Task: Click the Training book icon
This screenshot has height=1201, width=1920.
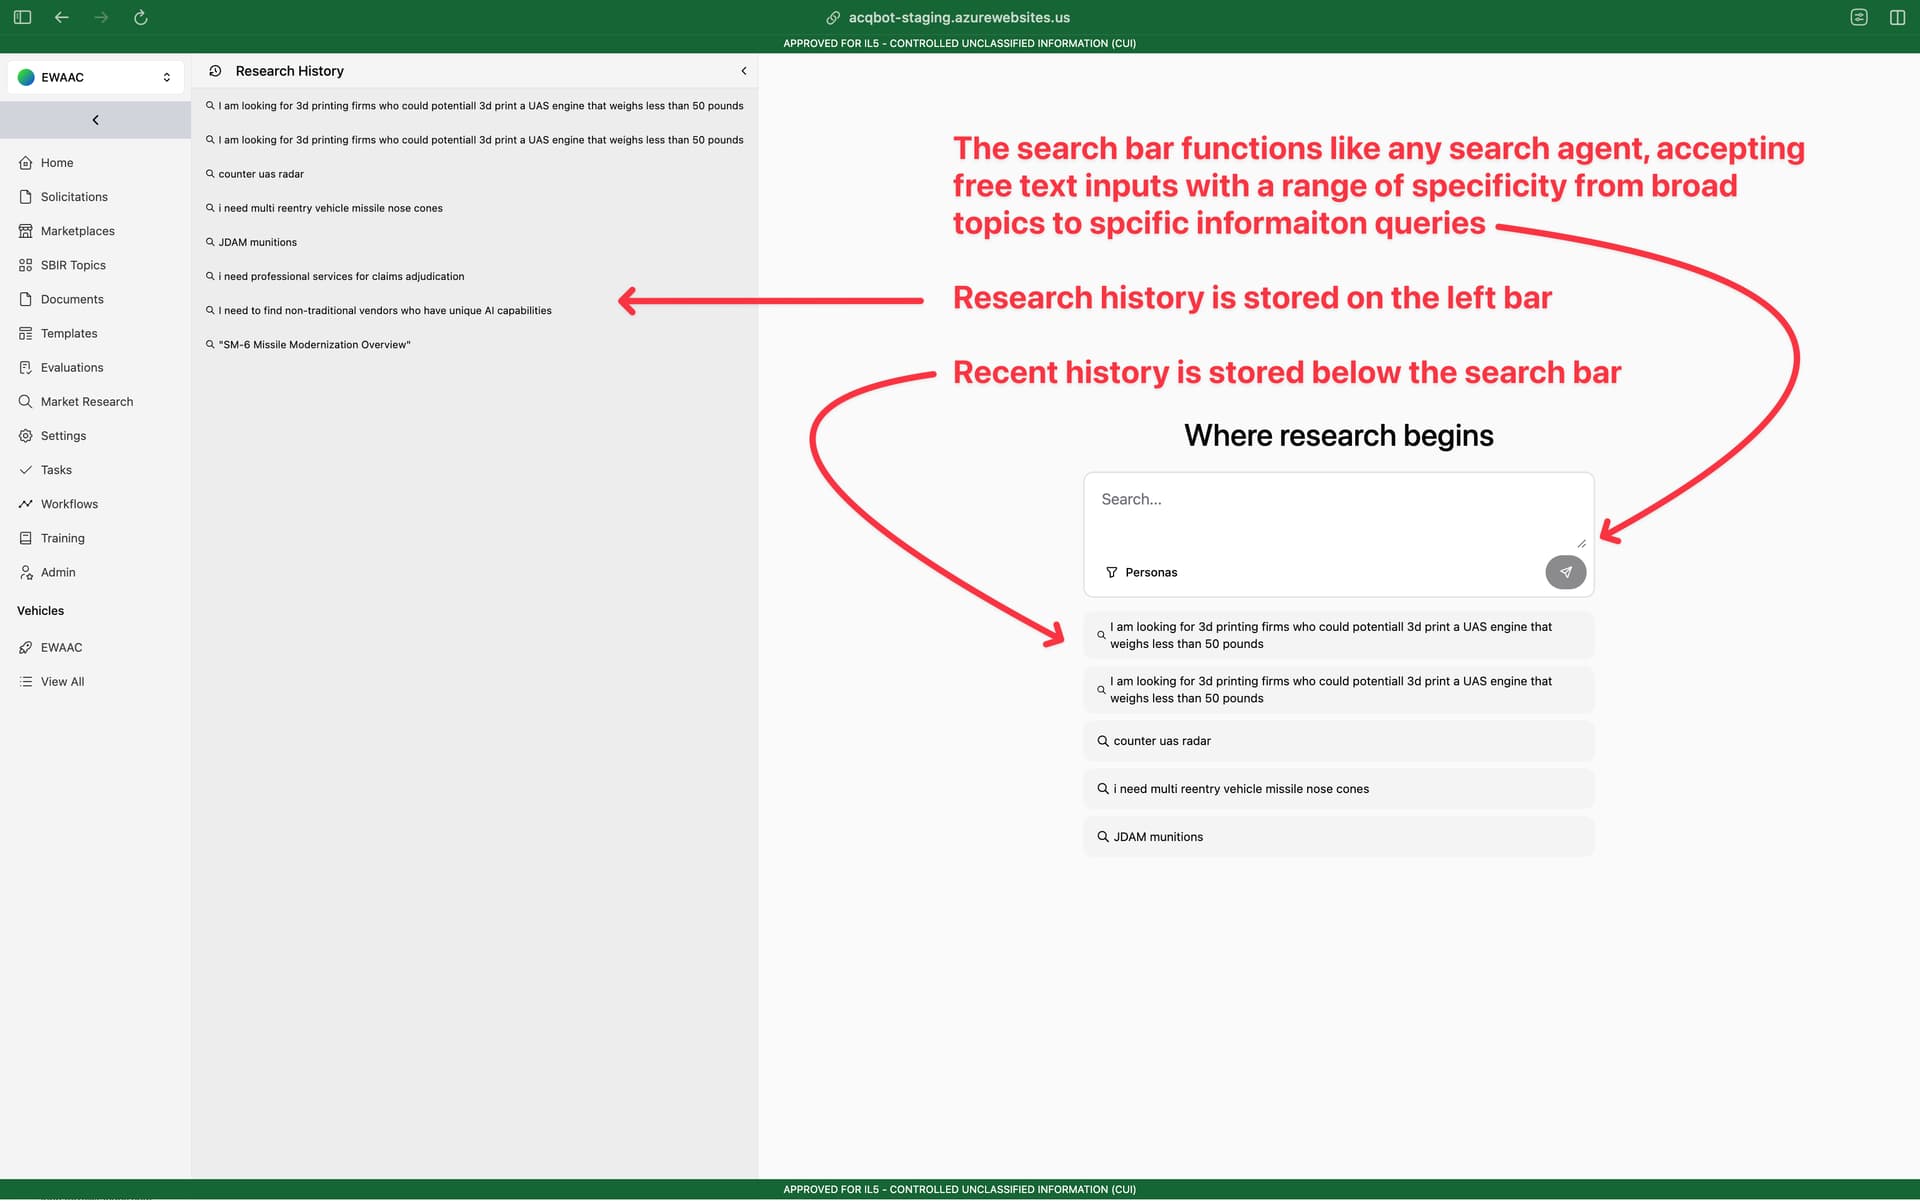Action: coord(26,538)
